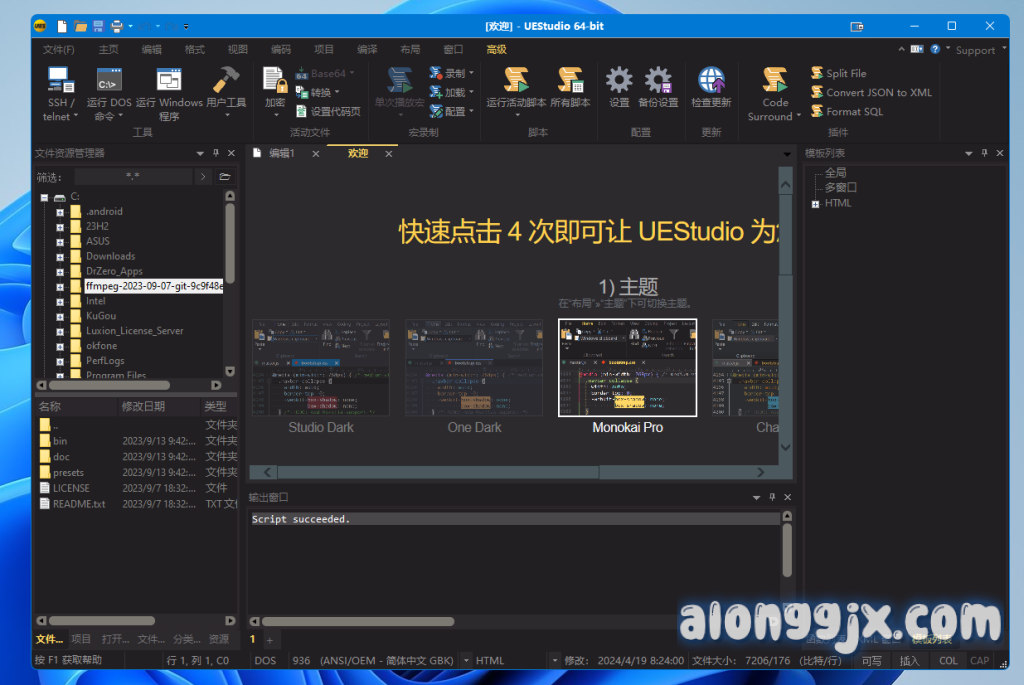Select the One Dark theme thumbnail
This screenshot has width=1024, height=685.
pyautogui.click(x=474, y=368)
